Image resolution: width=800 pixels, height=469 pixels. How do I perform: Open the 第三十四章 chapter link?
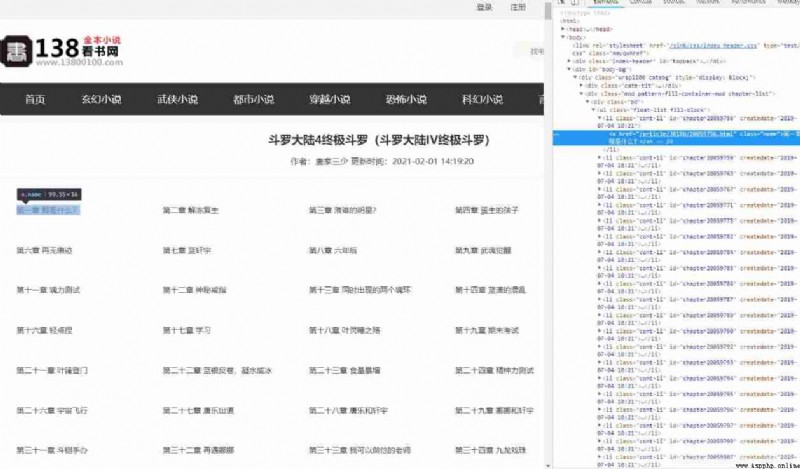pos(490,450)
